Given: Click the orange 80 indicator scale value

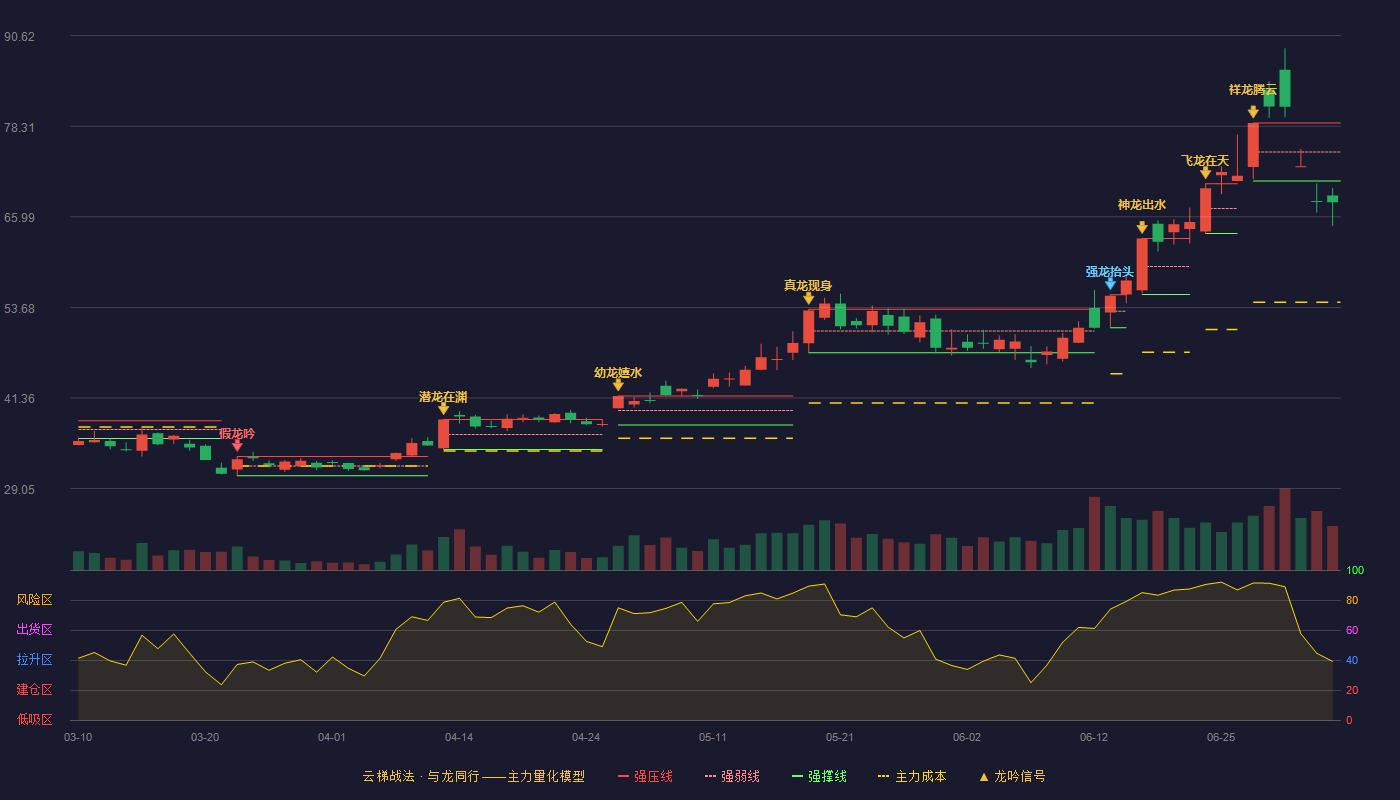Looking at the screenshot, I should [1351, 600].
